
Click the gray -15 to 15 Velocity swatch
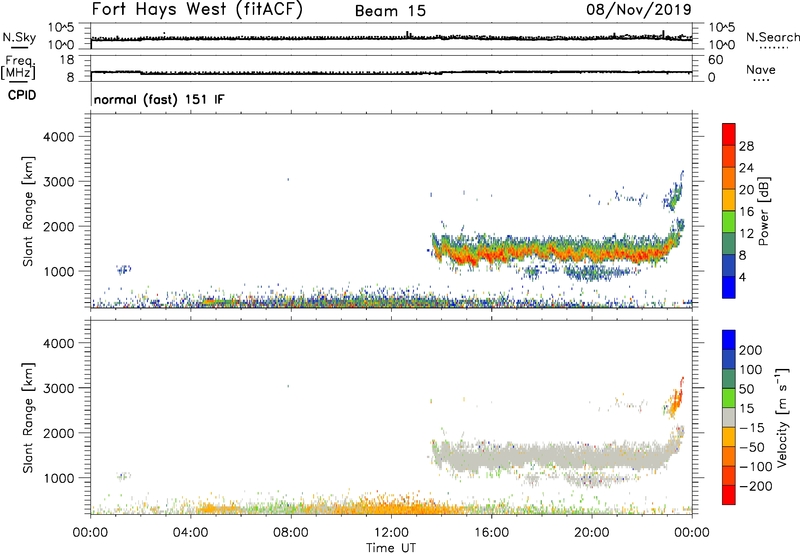[729, 417]
